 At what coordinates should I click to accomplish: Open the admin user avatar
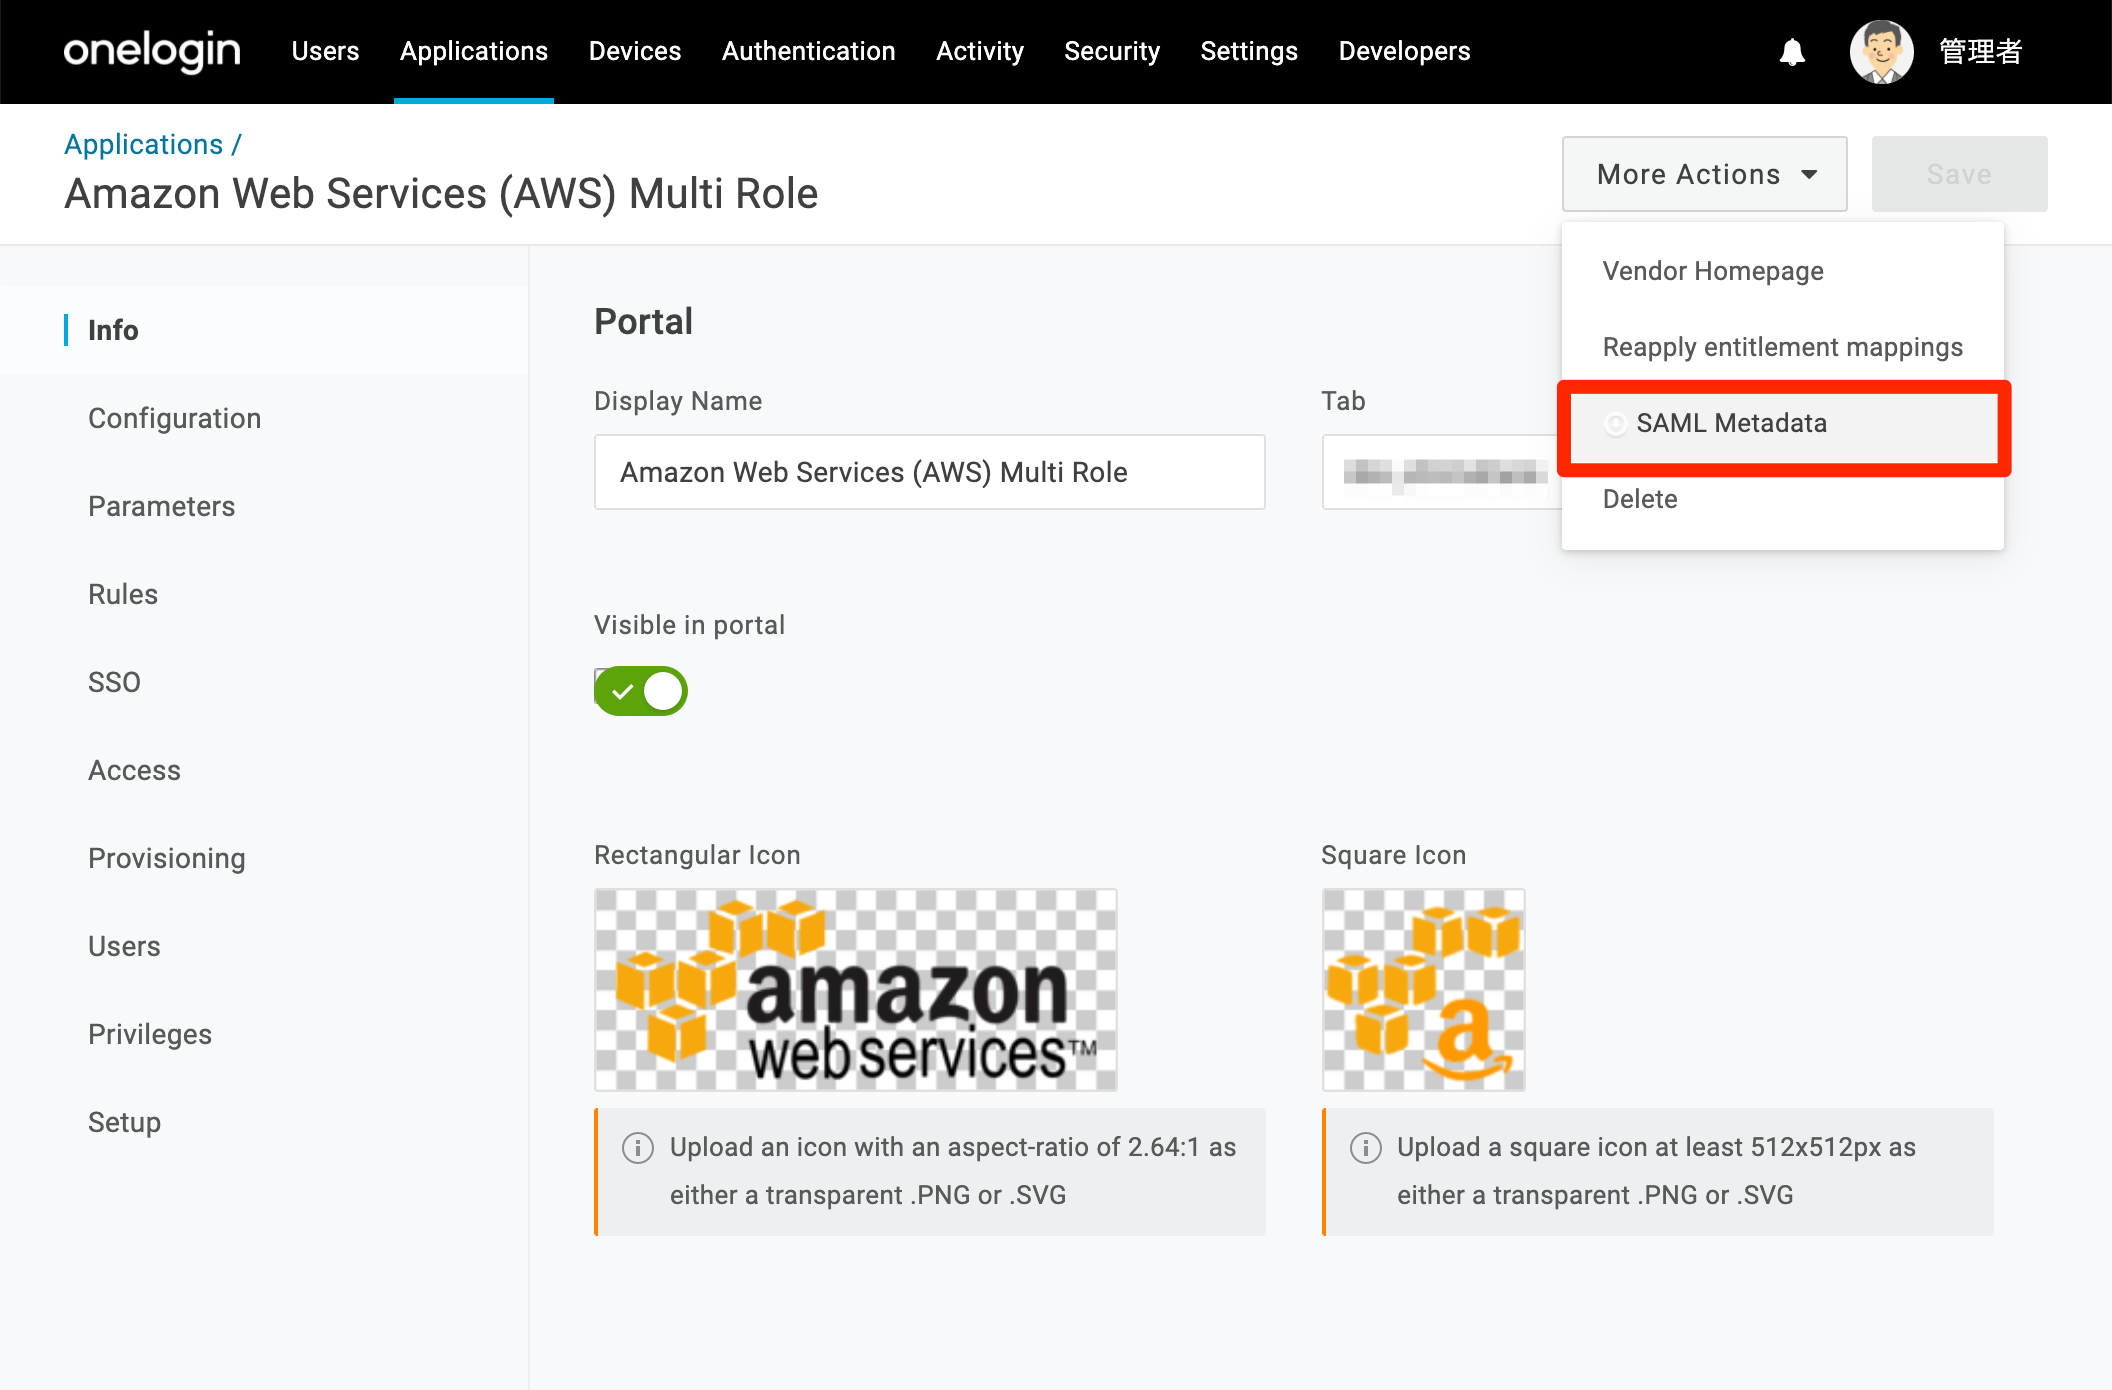coord(1881,52)
